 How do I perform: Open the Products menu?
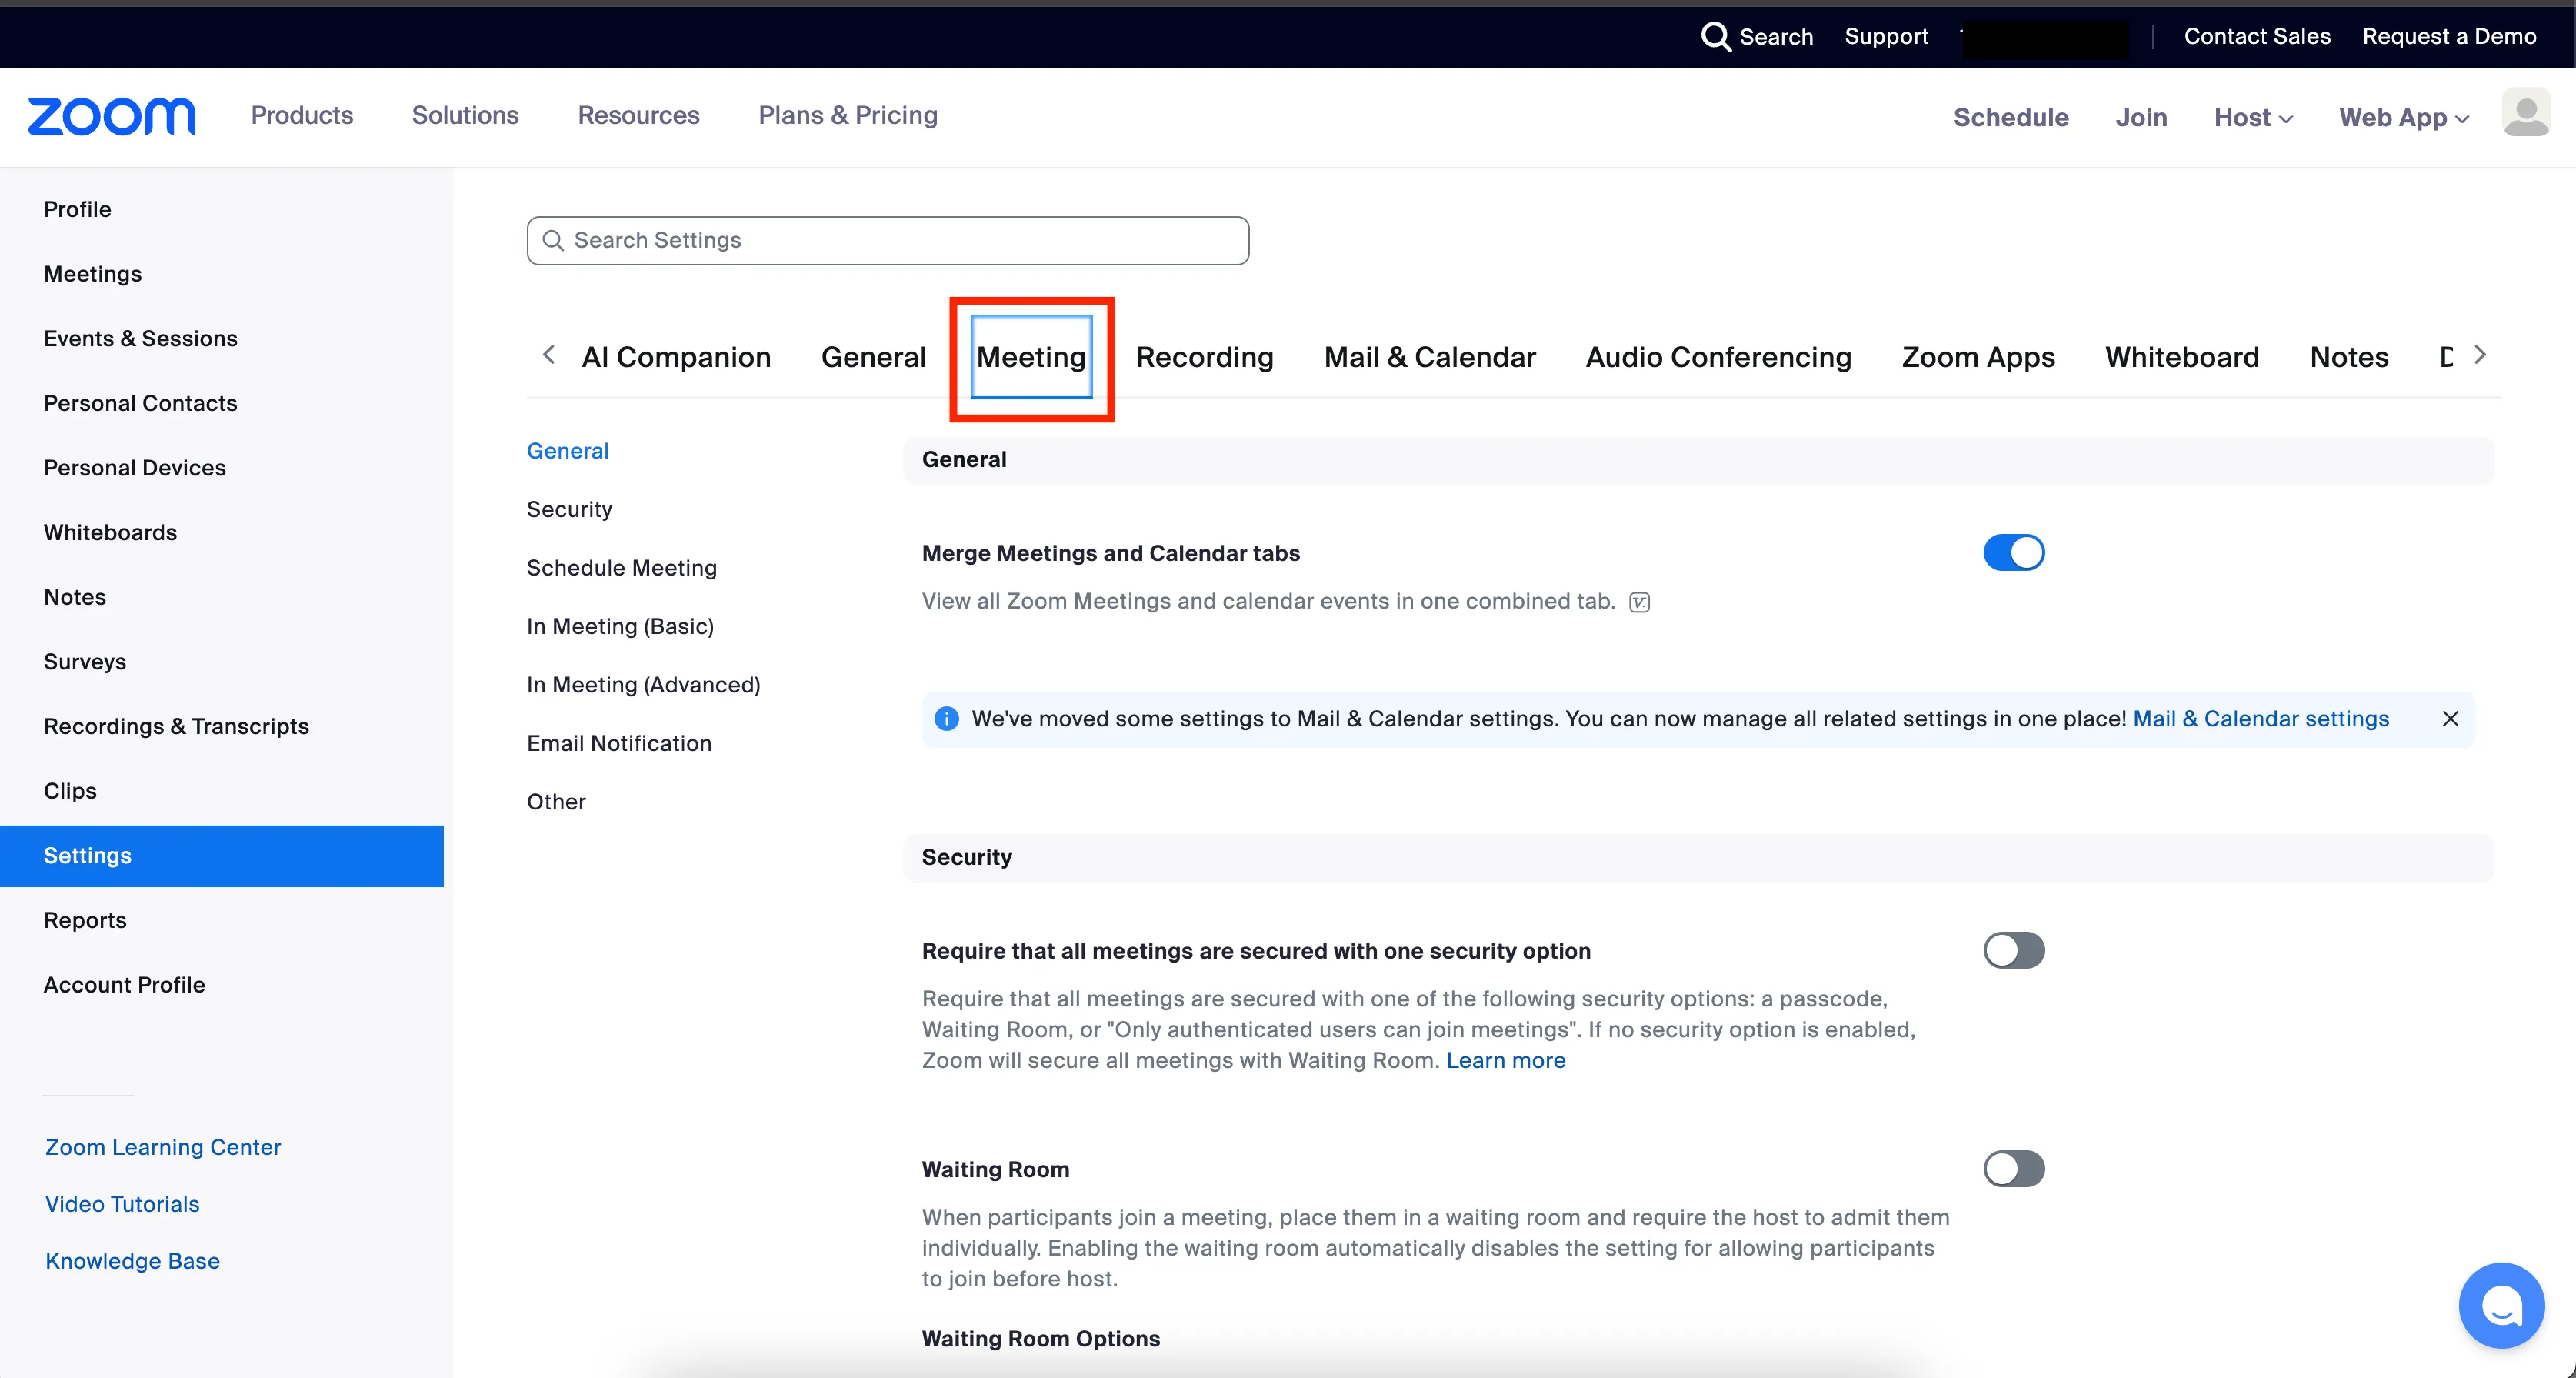pos(302,116)
